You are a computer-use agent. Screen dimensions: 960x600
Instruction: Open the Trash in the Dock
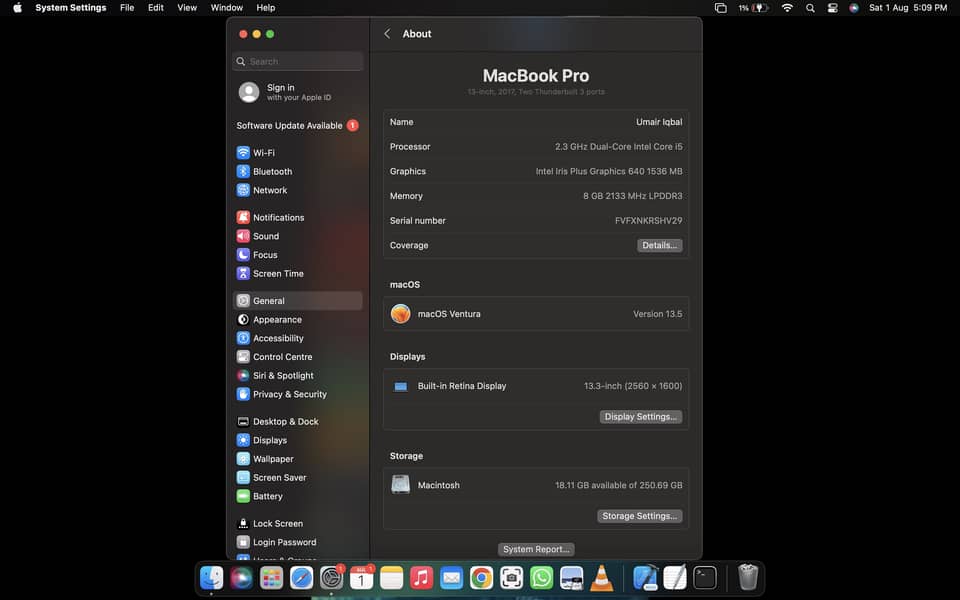pos(748,577)
